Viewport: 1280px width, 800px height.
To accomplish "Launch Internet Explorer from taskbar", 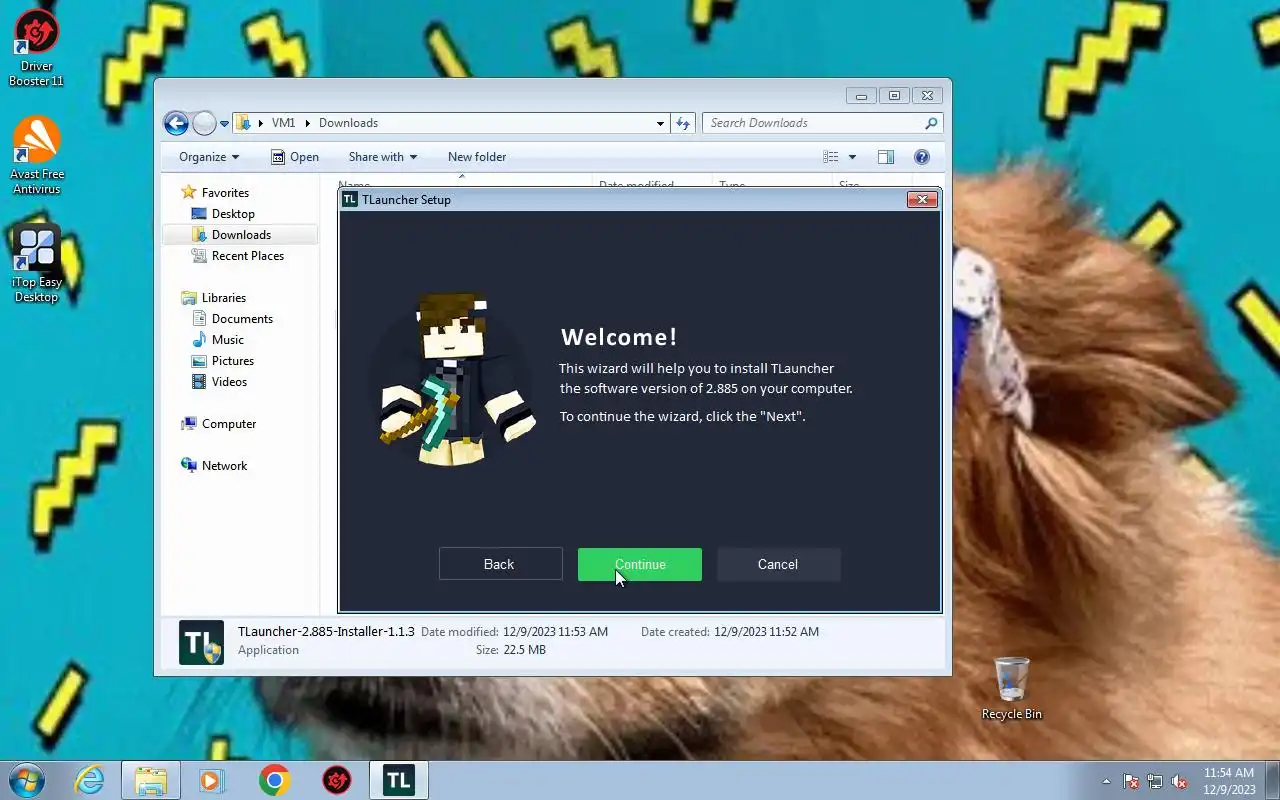I will coord(89,780).
